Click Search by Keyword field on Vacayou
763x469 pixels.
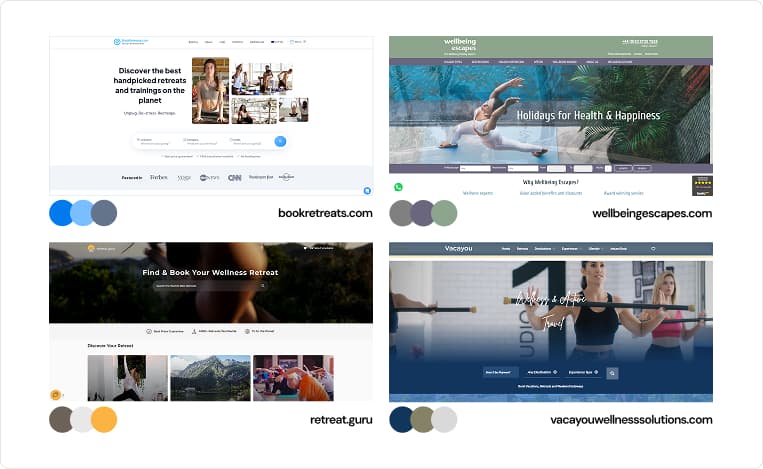(500, 372)
